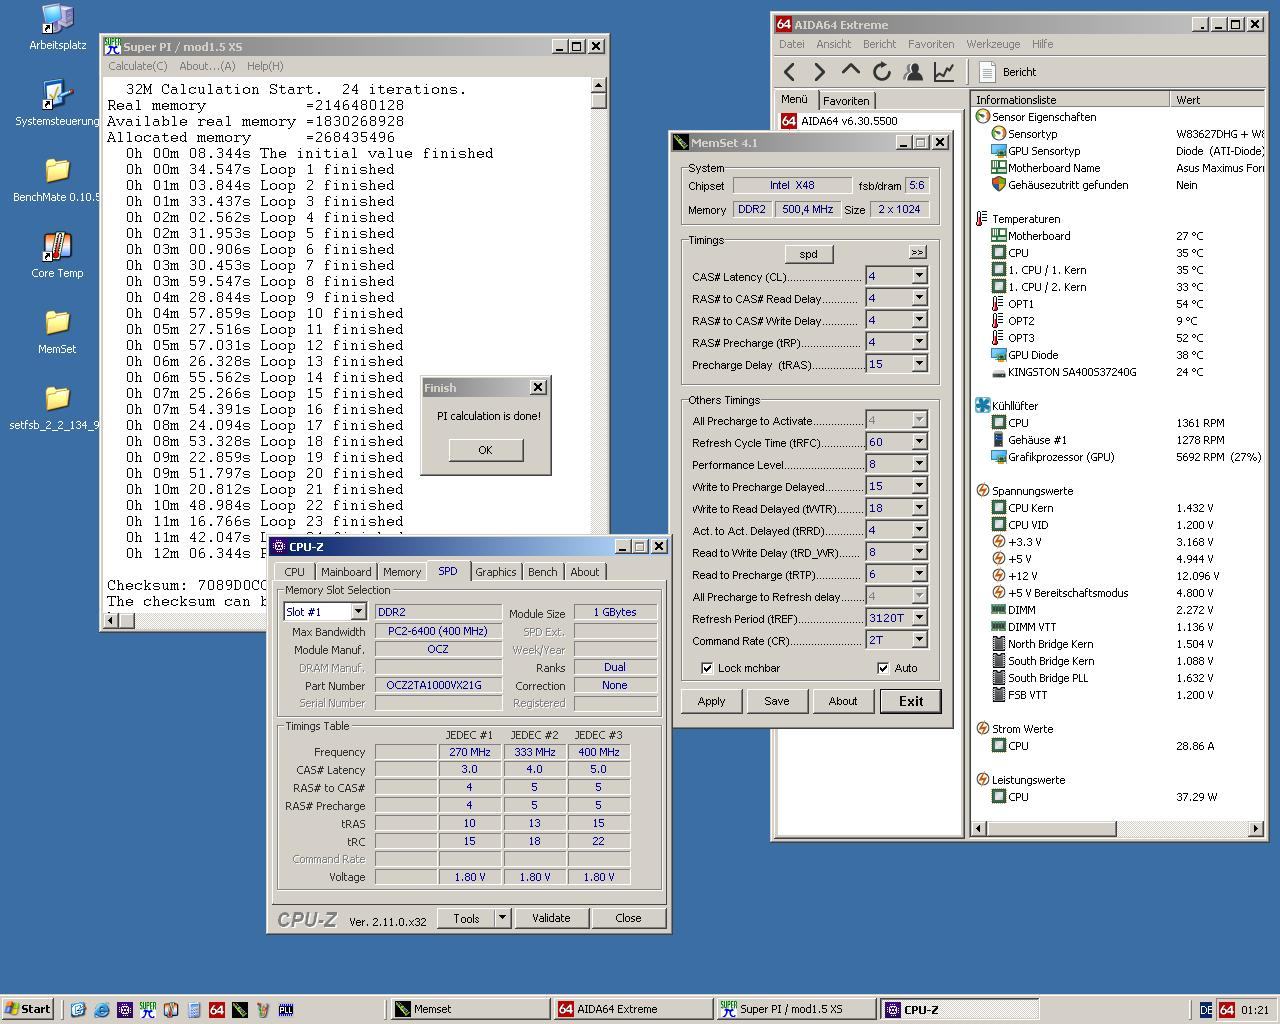Click Internet Explorer quick launch icon
This screenshot has width=1280, height=1024.
point(102,1010)
